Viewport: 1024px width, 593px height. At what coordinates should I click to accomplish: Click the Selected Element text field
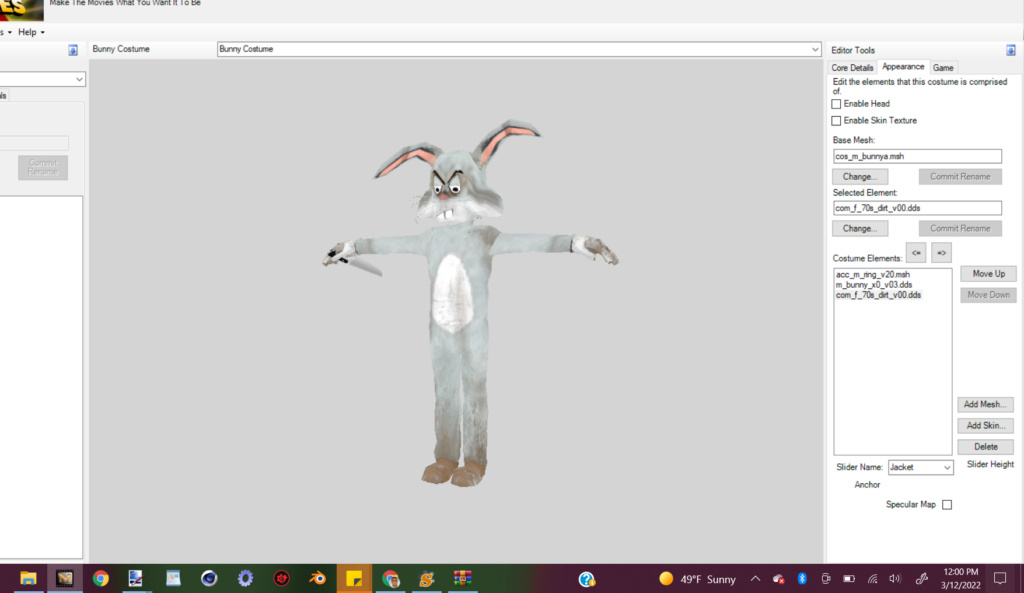[x=917, y=208]
